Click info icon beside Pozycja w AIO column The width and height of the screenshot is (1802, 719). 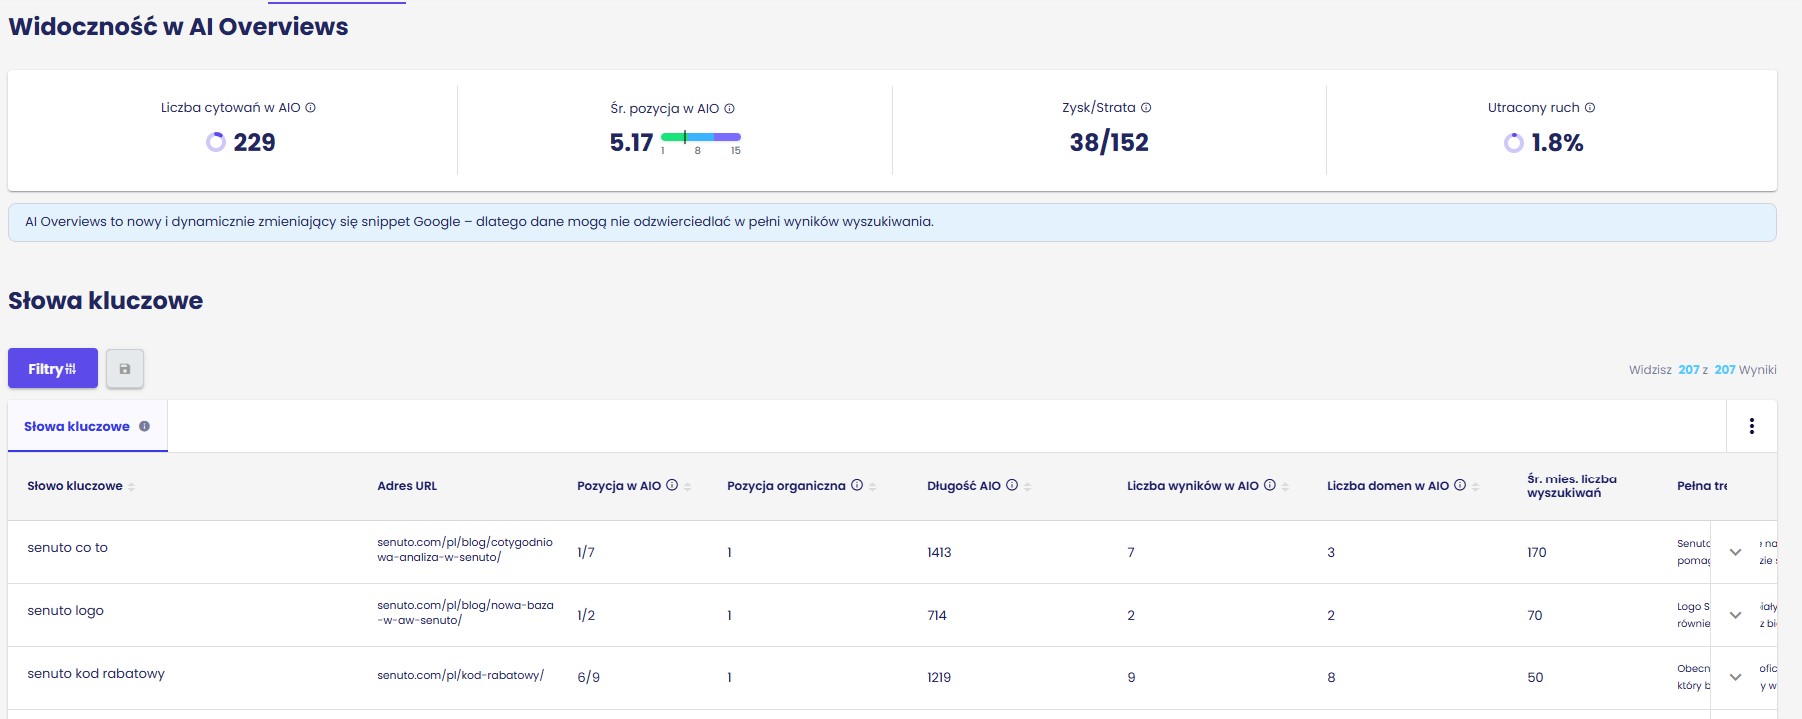tap(672, 485)
